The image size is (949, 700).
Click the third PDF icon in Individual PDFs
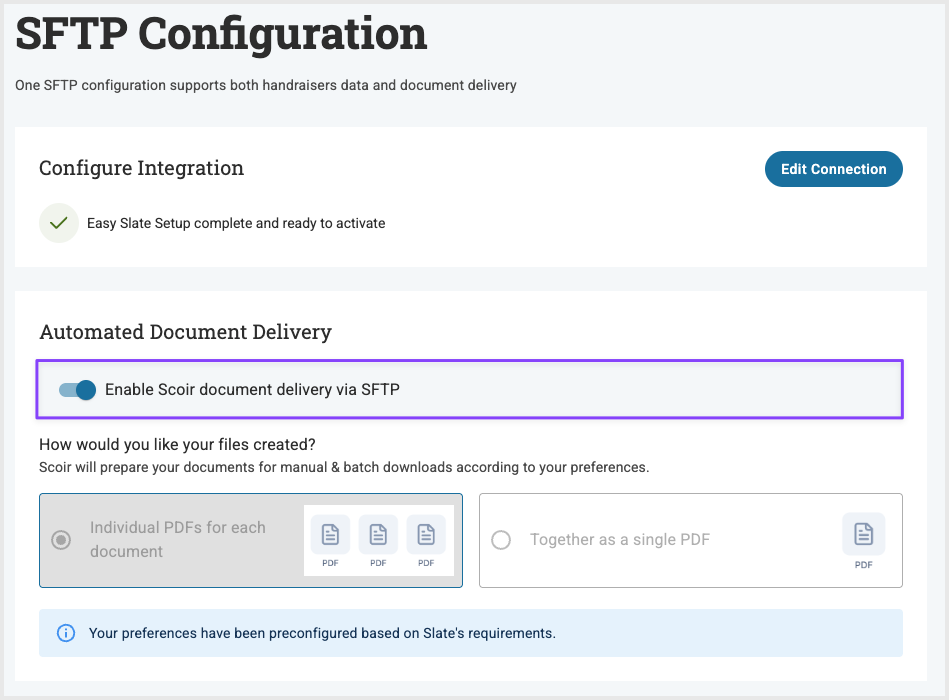[x=426, y=535]
